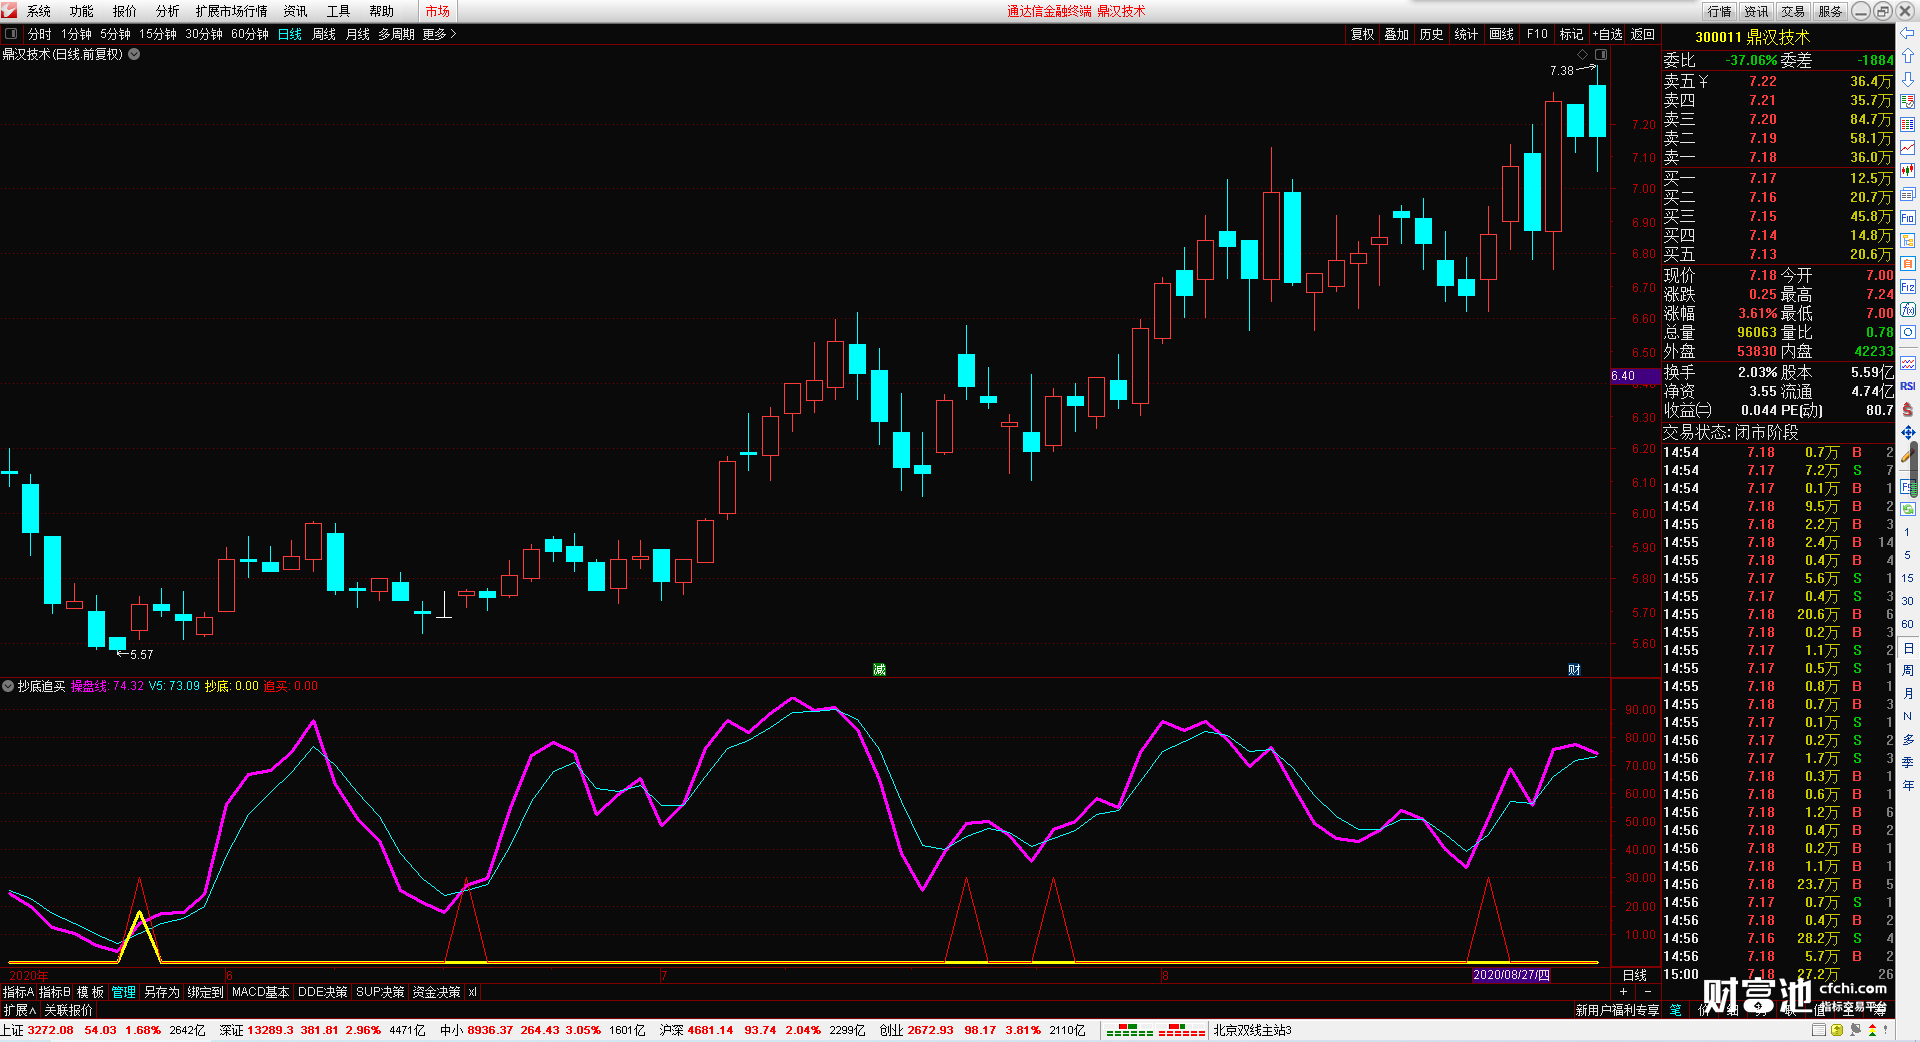
Task: Click the RSI indicator icon in sidebar
Action: [x=1908, y=386]
